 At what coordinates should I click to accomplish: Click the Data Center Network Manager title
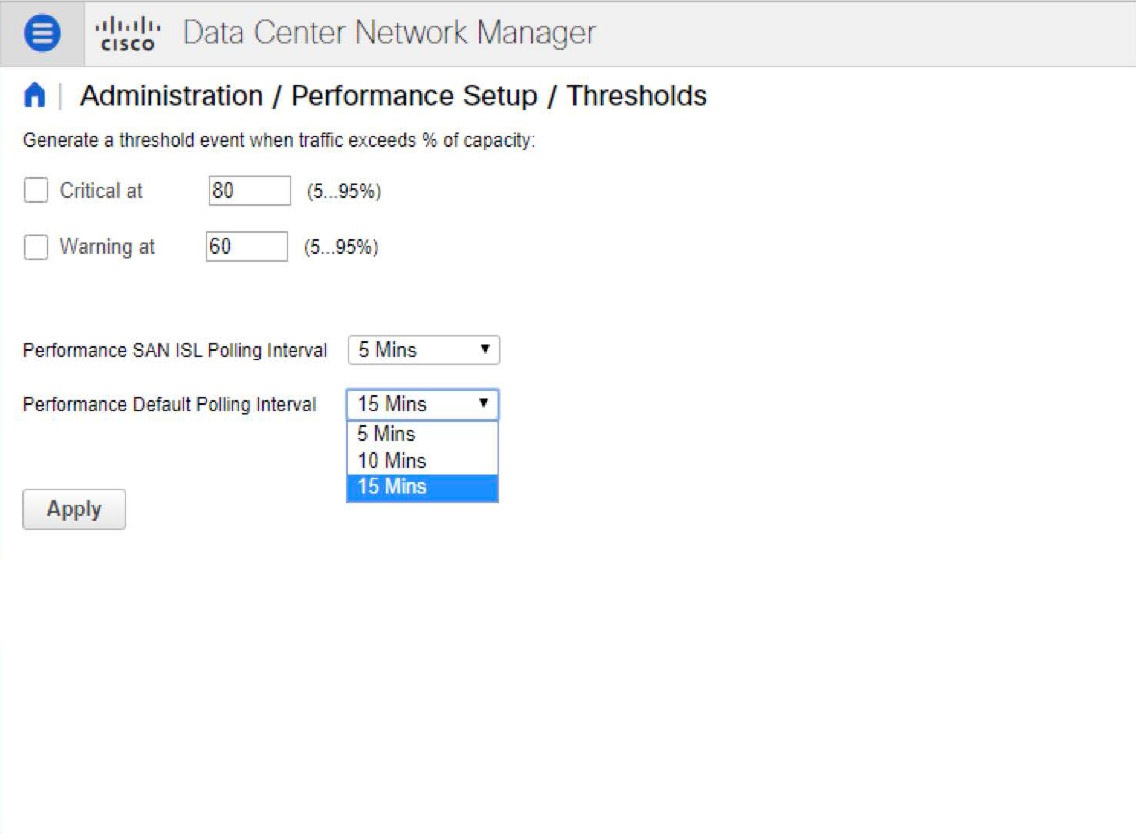388,31
